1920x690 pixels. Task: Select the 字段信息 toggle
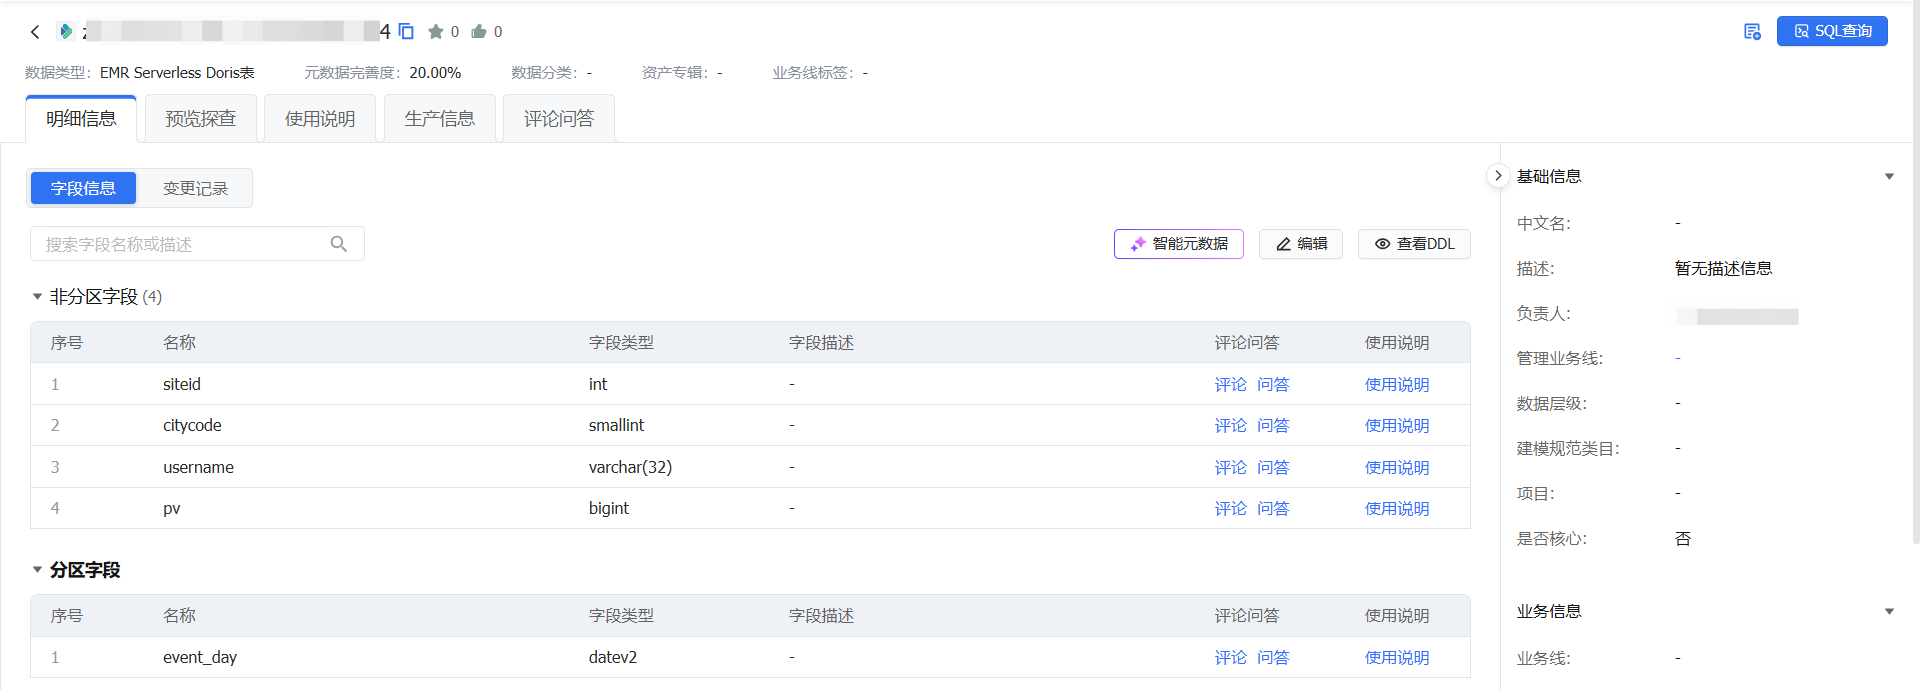[x=83, y=188]
